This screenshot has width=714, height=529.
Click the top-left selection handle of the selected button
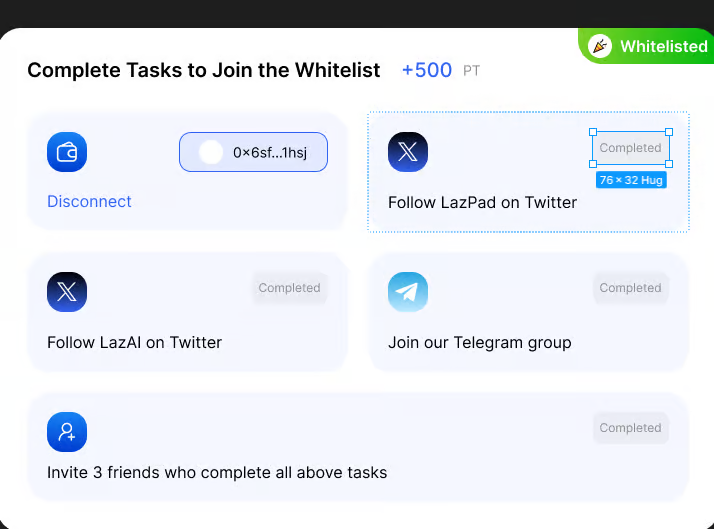[593, 132]
